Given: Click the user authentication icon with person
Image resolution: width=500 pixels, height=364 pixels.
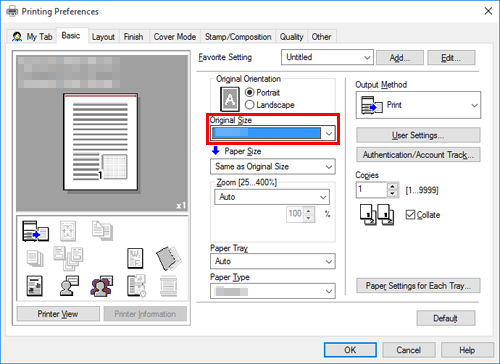Looking at the screenshot, I should pyautogui.click(x=69, y=286).
